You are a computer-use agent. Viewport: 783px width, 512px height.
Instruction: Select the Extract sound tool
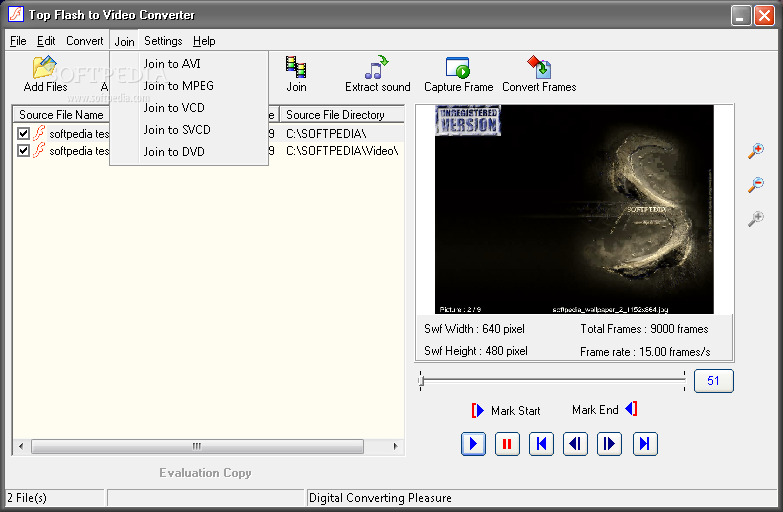[x=378, y=74]
